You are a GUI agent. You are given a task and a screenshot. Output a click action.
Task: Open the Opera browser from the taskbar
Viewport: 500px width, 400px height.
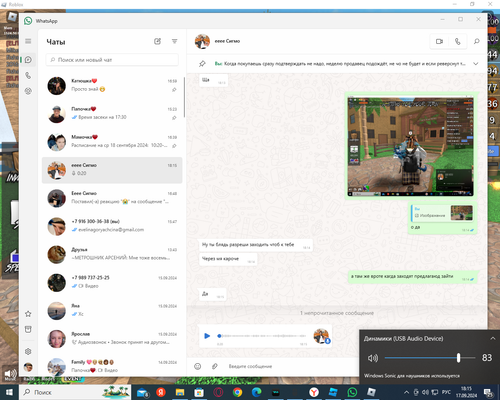point(218,392)
